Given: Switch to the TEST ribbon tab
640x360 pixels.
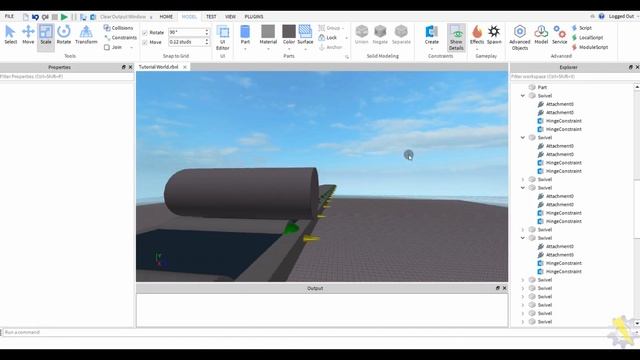Looking at the screenshot, I should tap(211, 17).
